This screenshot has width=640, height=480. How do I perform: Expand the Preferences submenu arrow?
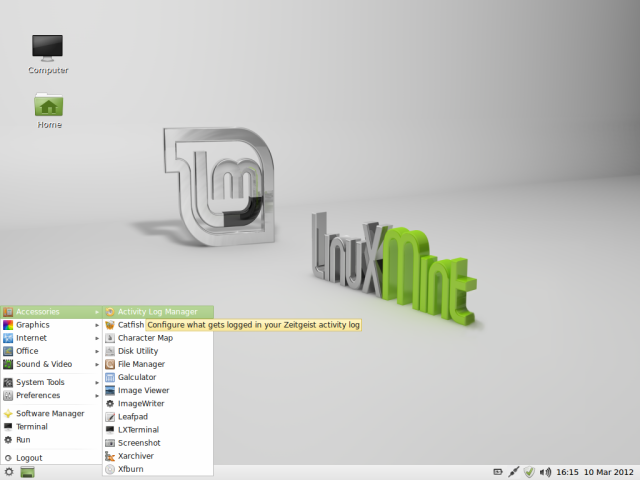pos(97,396)
